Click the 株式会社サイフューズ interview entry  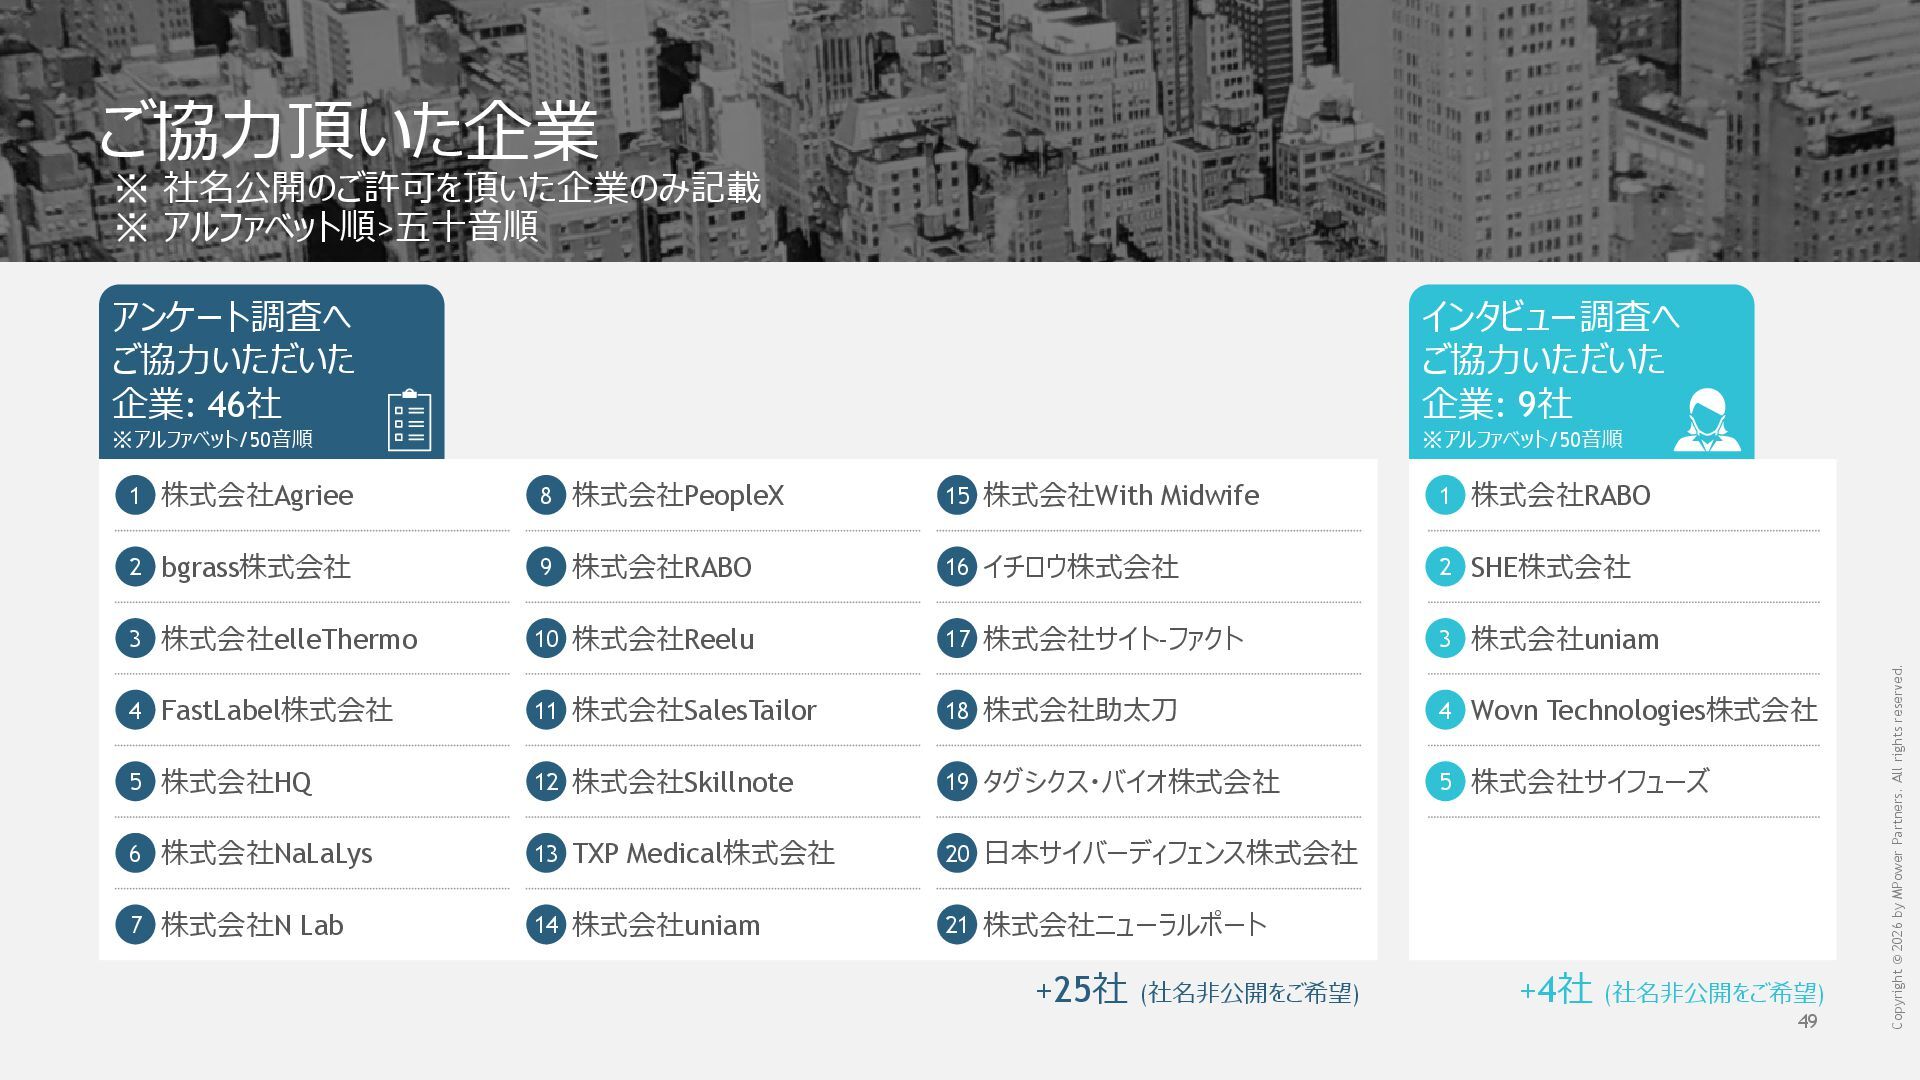click(x=1590, y=781)
